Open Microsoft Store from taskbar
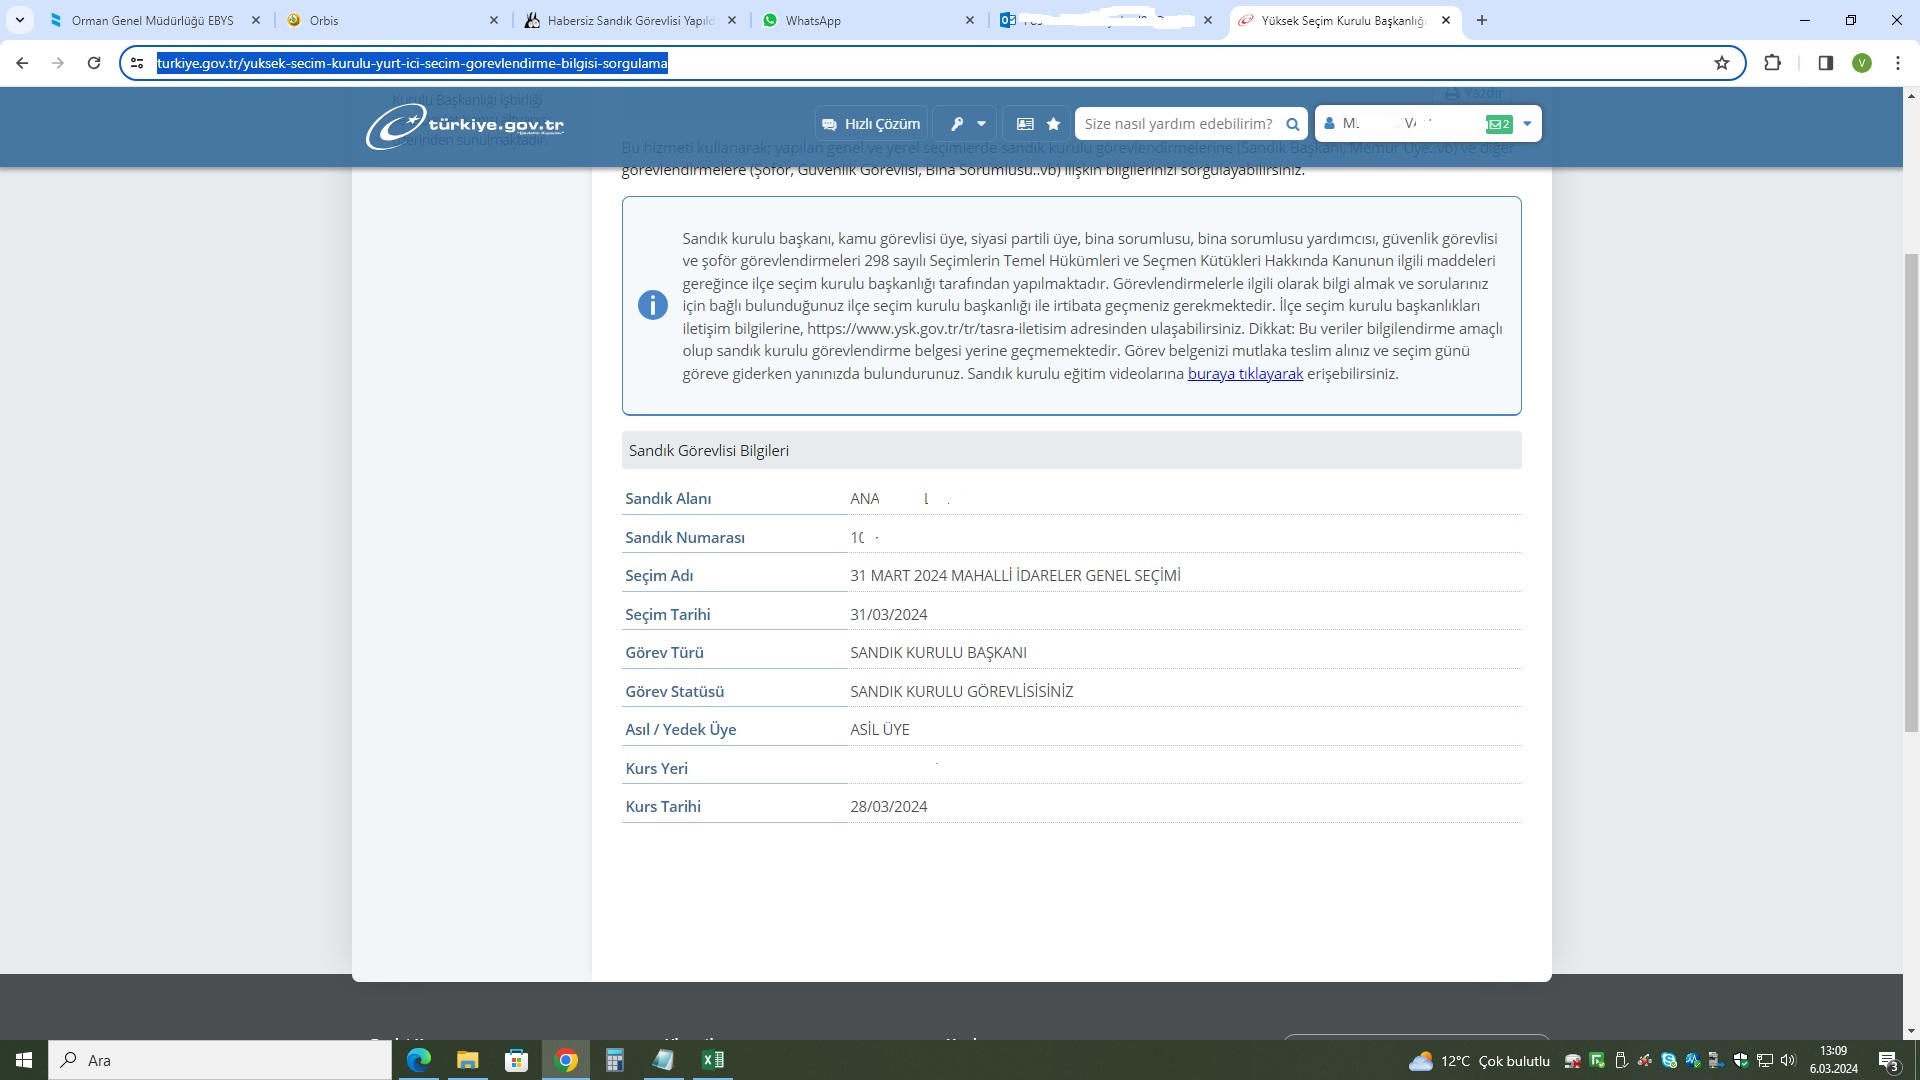This screenshot has height=1080, width=1920. coord(516,1060)
